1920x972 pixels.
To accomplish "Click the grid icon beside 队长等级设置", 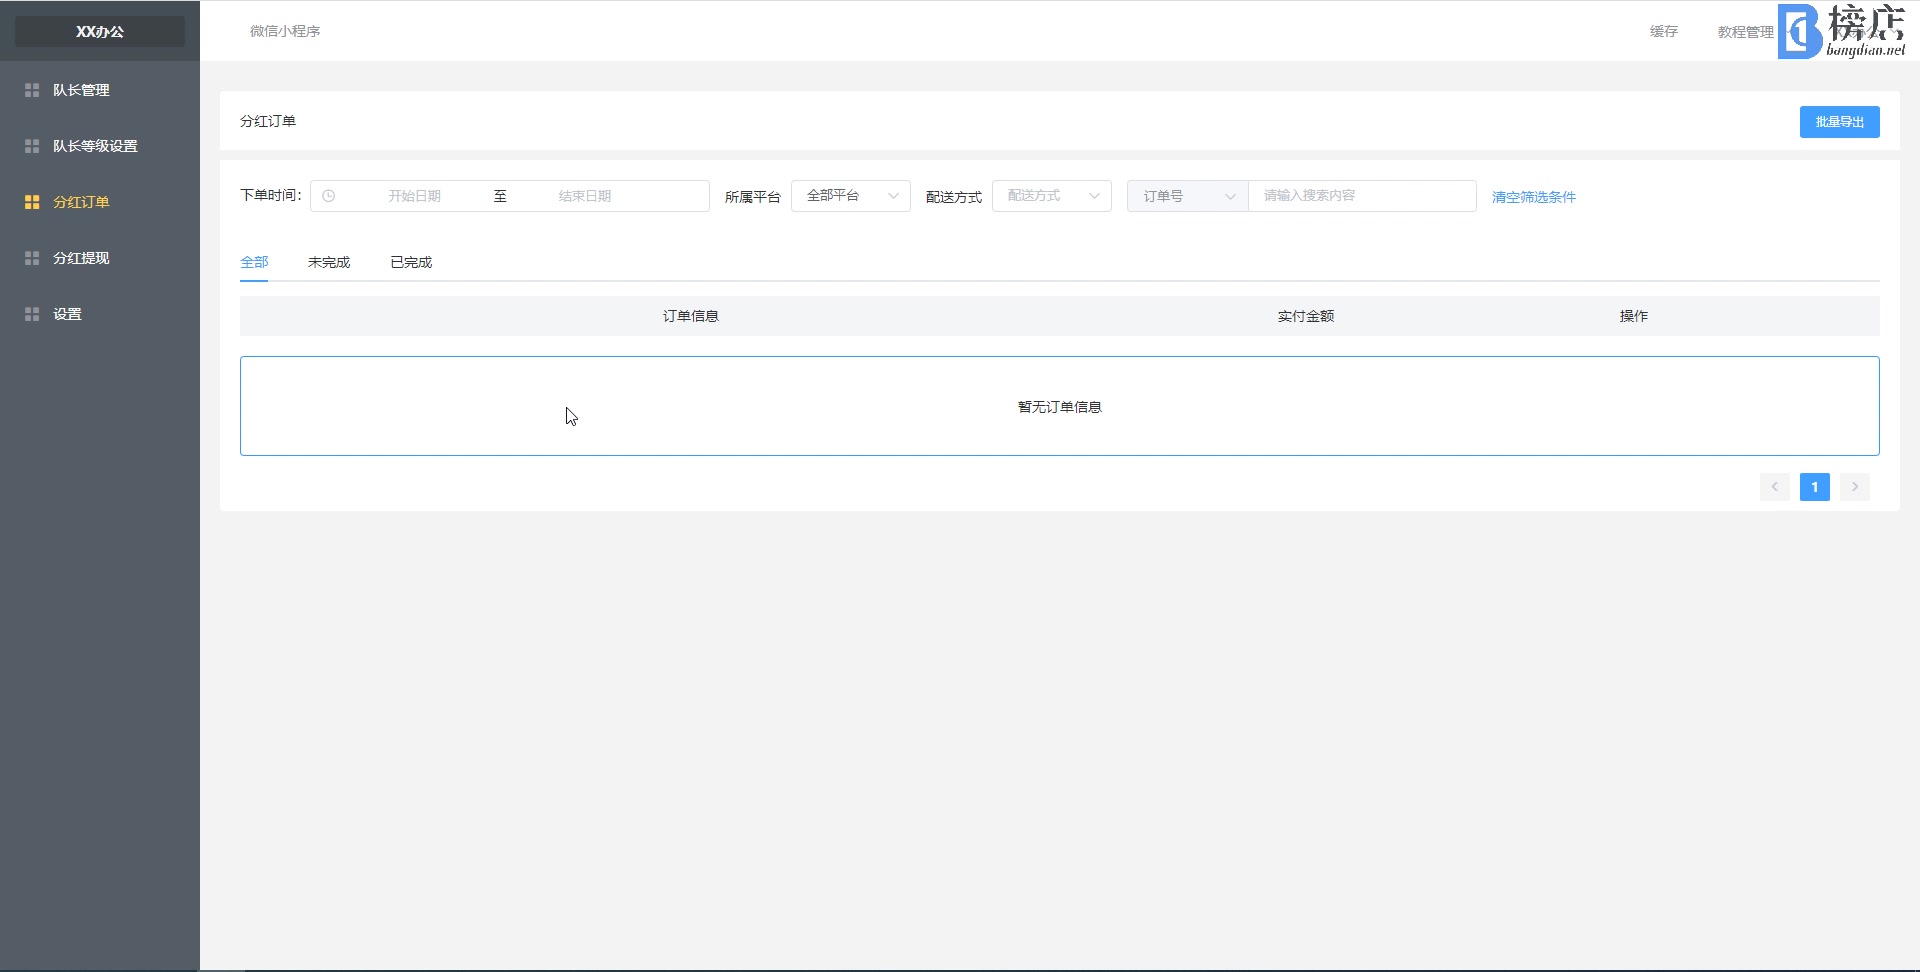I will [32, 146].
